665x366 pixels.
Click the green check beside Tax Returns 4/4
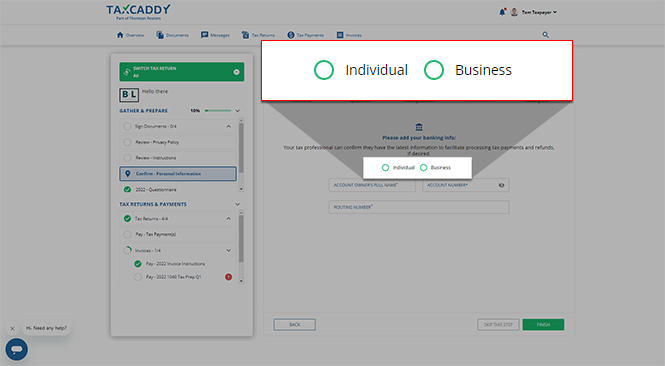(127, 218)
